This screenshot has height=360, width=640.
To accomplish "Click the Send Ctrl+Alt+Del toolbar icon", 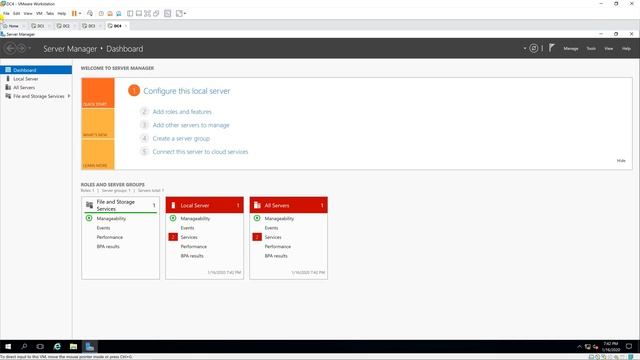I will click(x=90, y=13).
